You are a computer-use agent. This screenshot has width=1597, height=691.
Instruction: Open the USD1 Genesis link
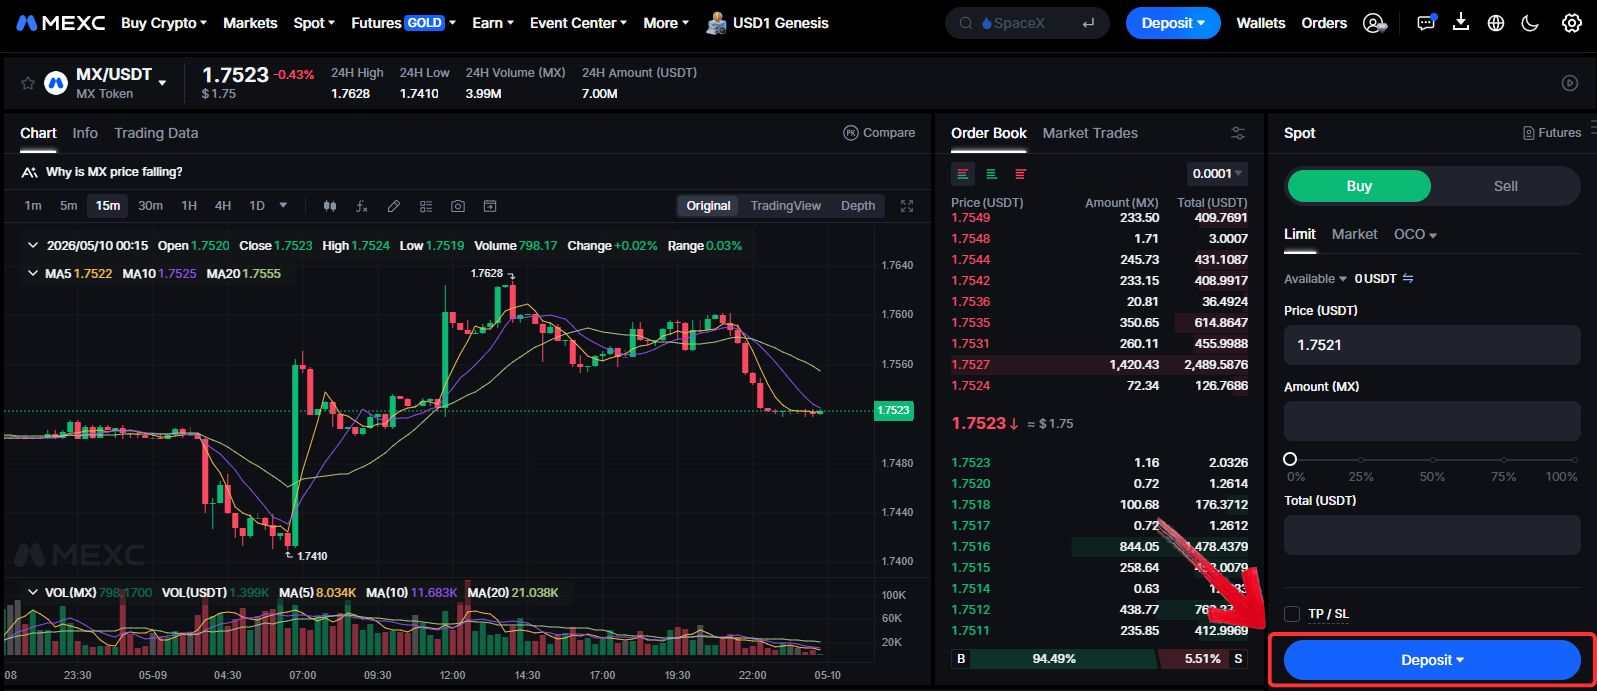tap(768, 23)
